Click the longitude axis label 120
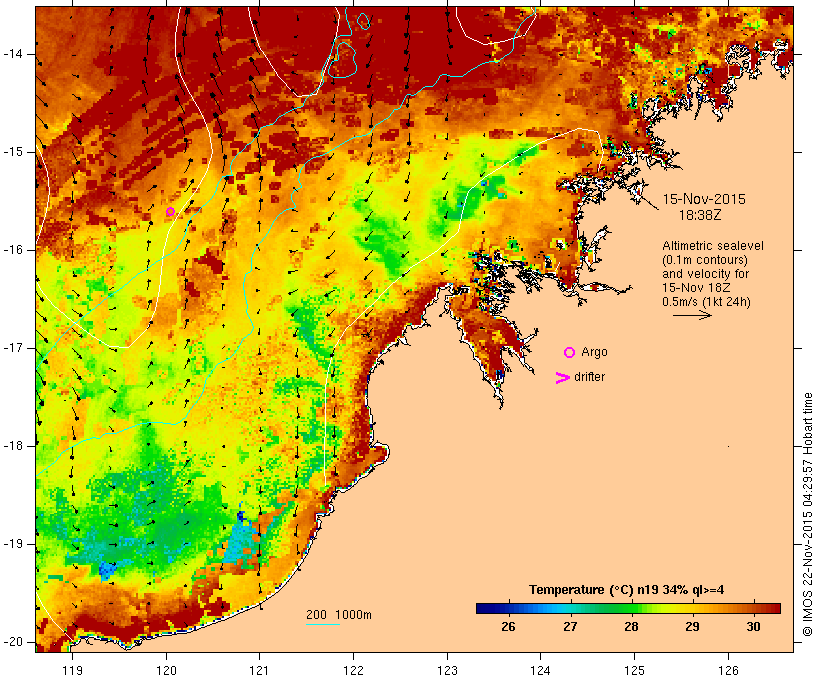 tap(166, 670)
